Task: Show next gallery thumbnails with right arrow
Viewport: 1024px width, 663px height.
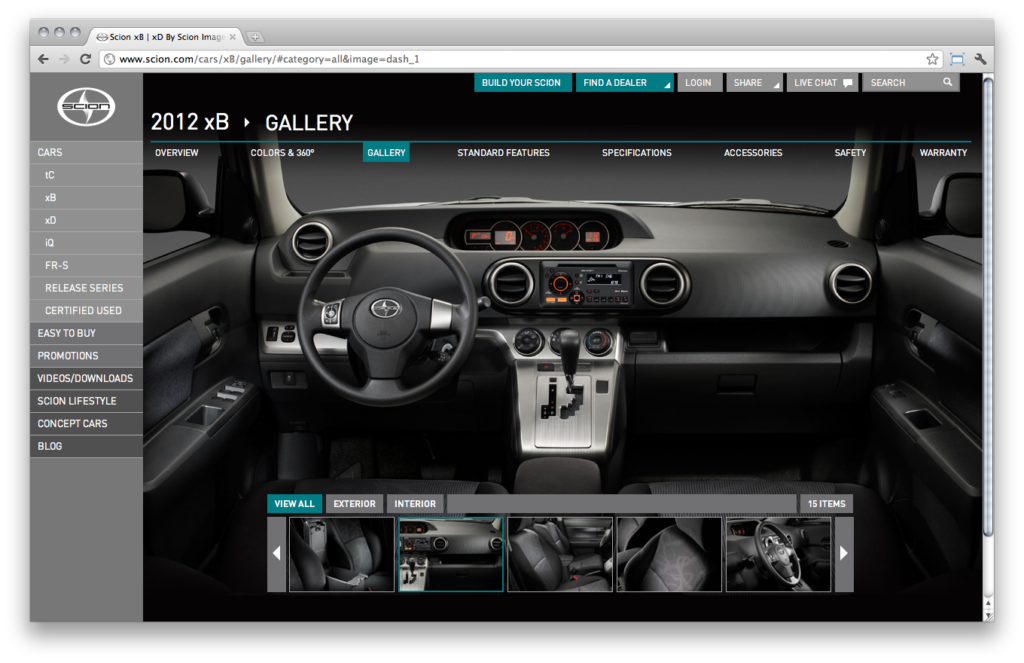Action: pos(844,554)
